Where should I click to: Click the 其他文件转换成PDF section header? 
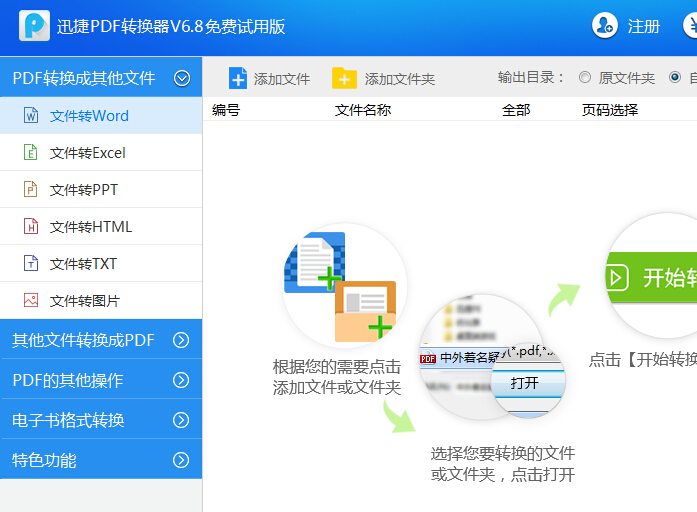point(101,339)
